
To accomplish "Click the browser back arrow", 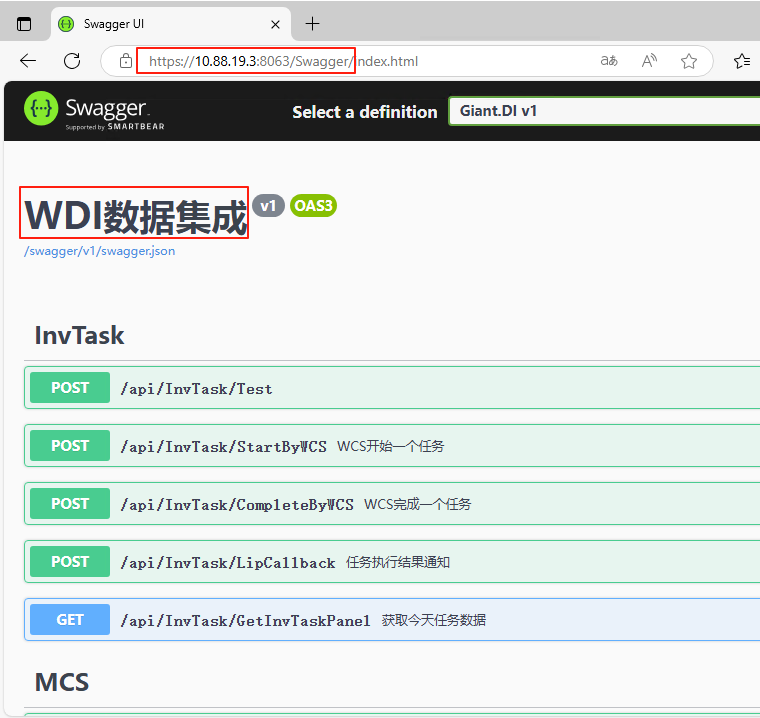I will 27,61.
